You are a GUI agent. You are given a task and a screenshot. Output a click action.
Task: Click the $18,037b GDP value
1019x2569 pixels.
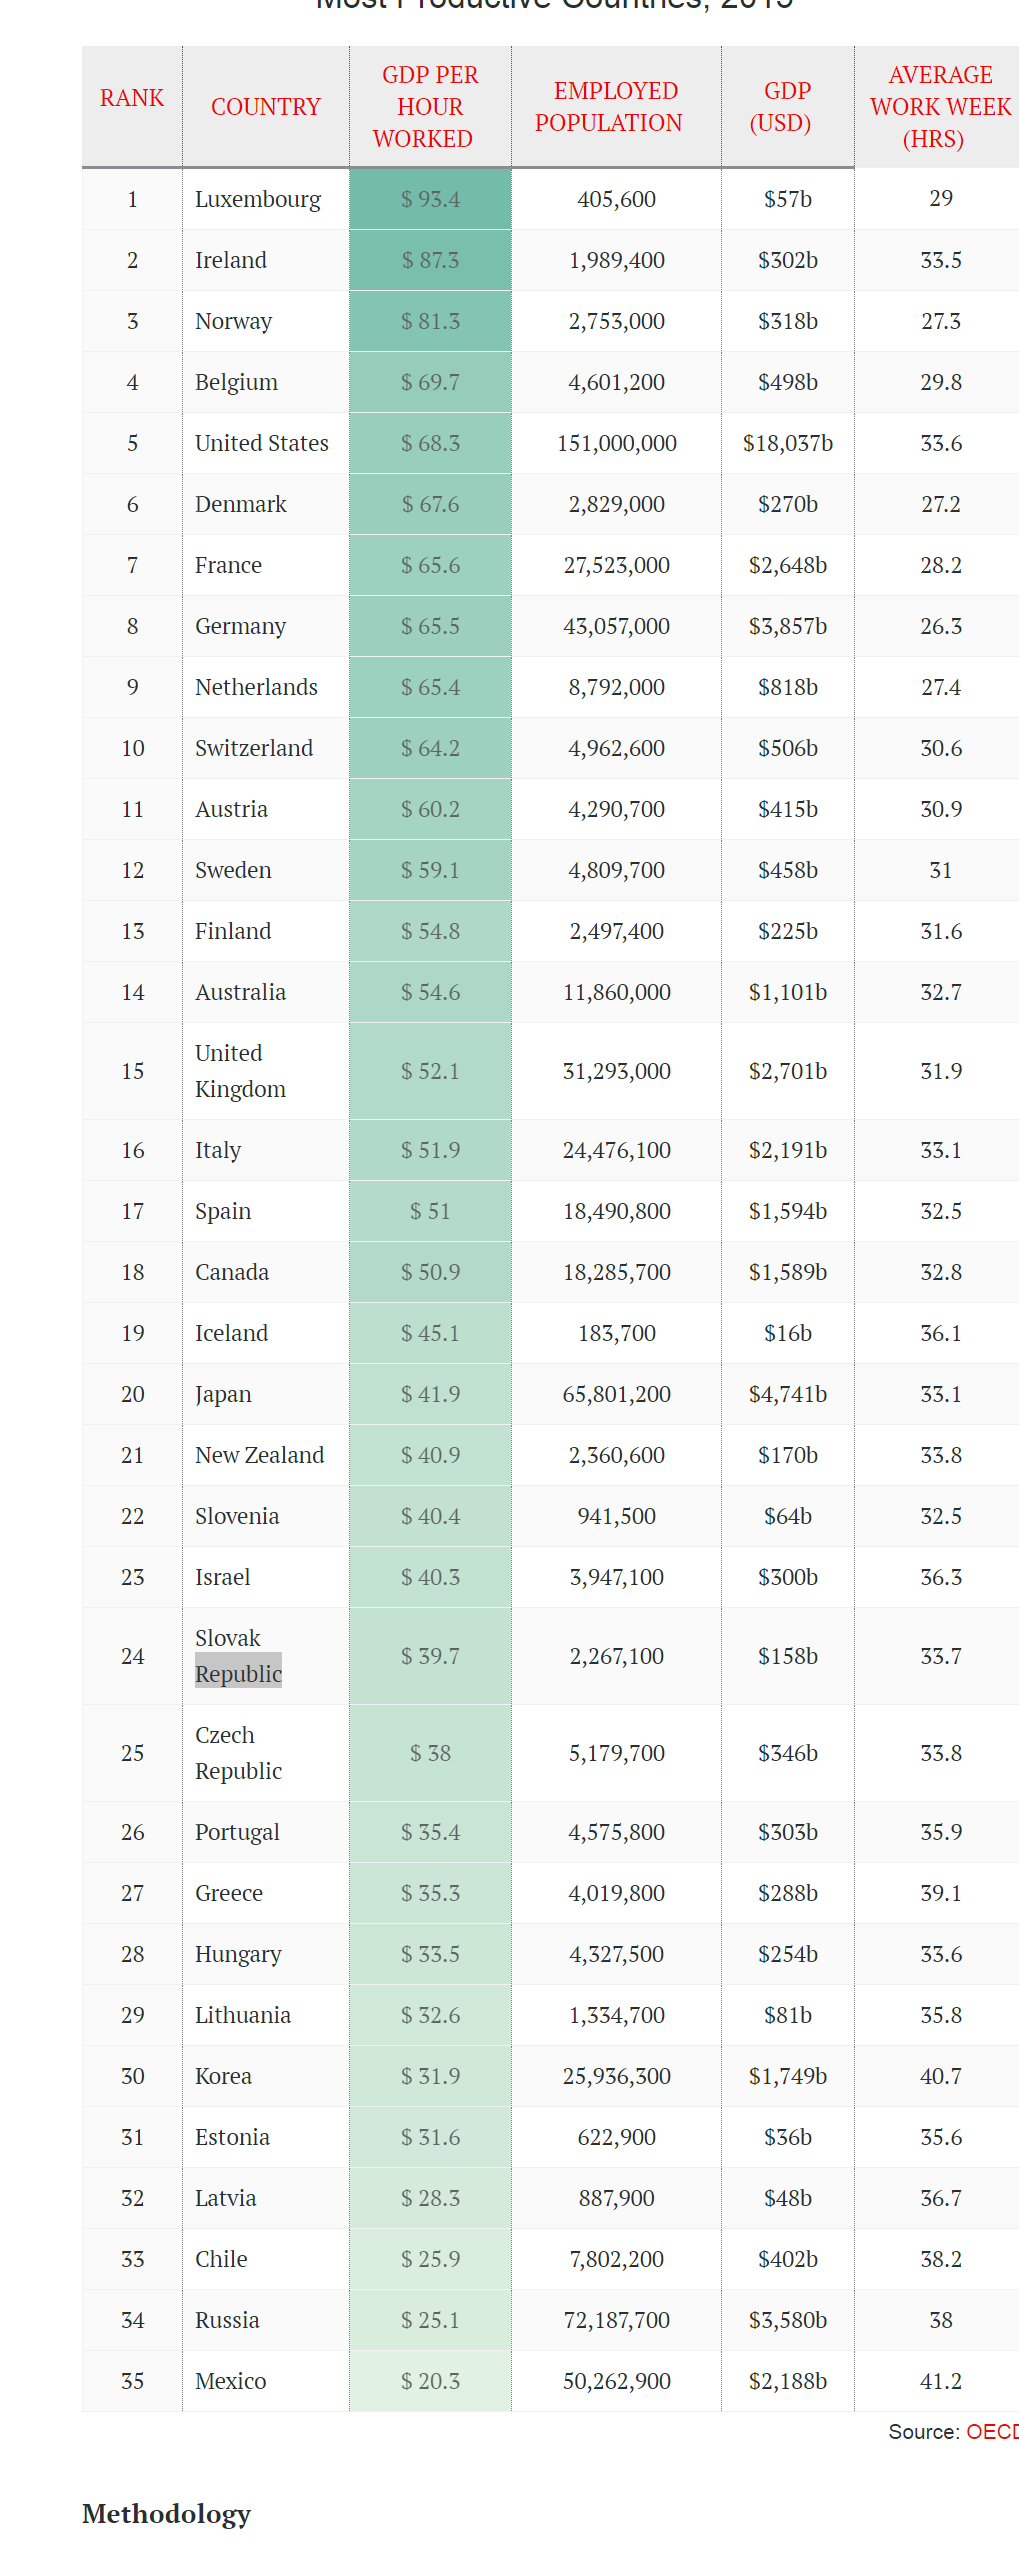(787, 443)
